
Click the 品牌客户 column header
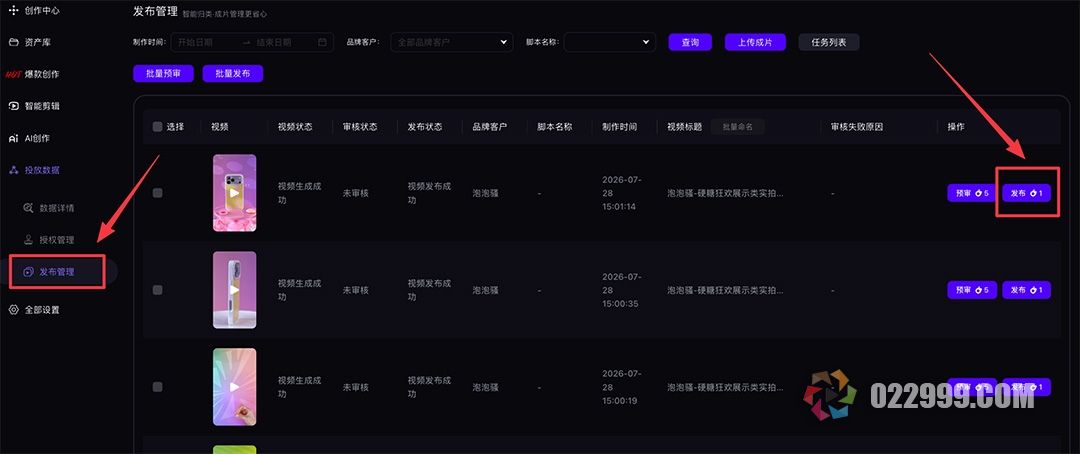click(490, 127)
